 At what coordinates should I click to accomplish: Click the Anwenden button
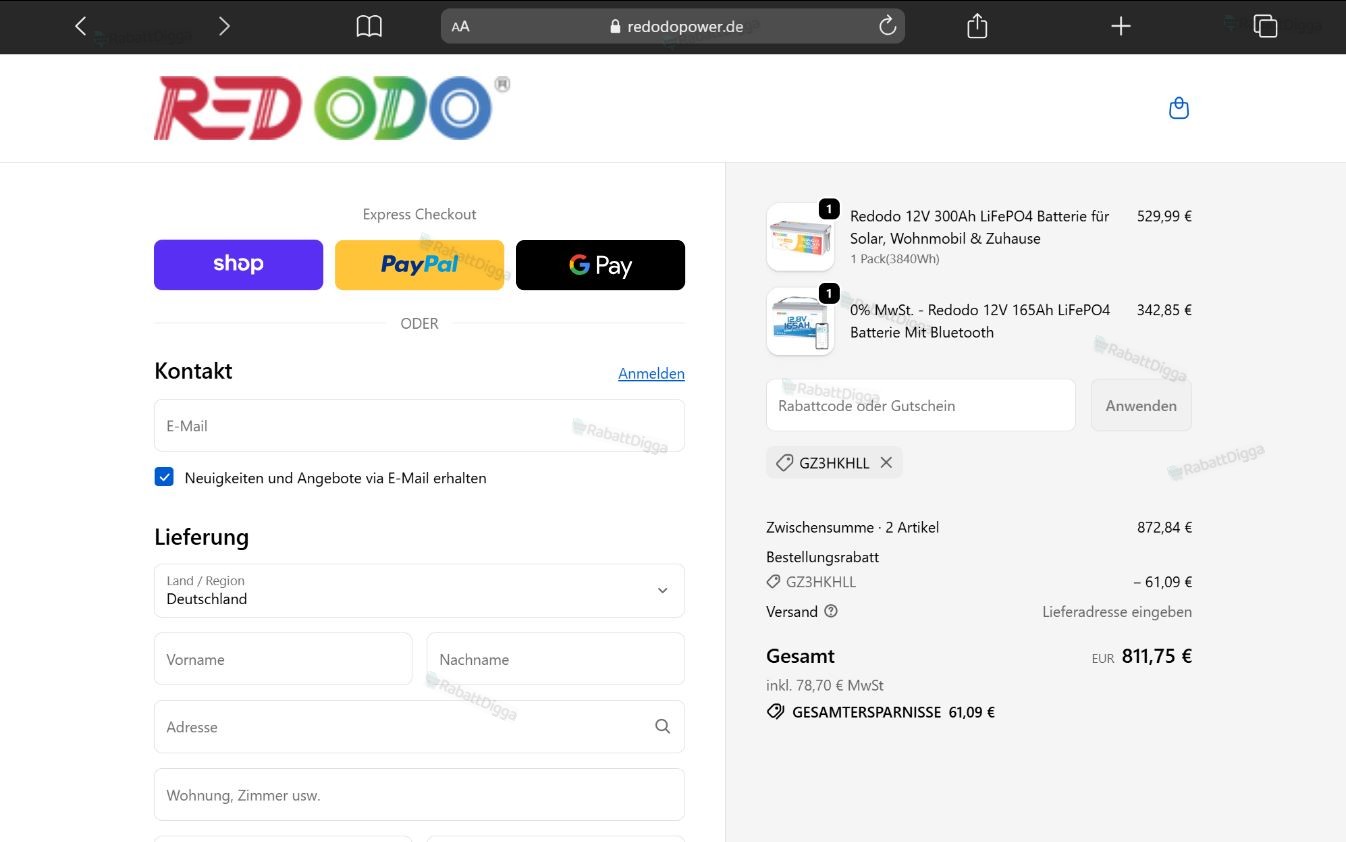tap(1141, 405)
